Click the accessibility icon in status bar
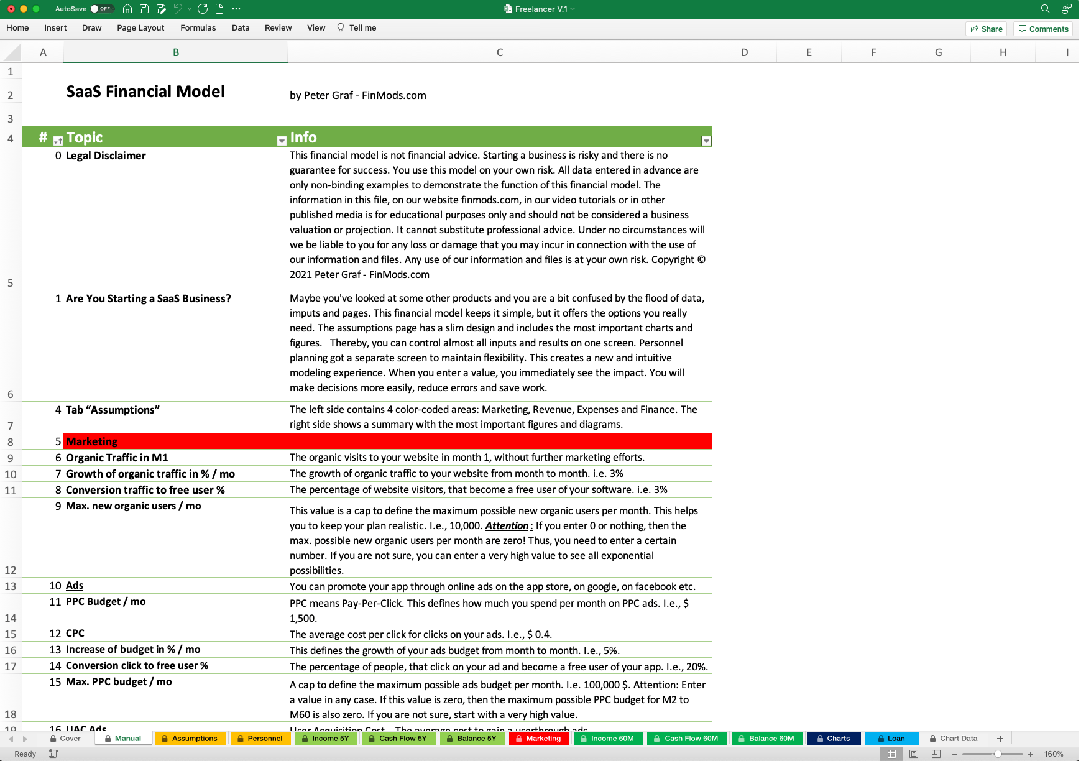The image size is (1079, 761). [x=54, y=754]
